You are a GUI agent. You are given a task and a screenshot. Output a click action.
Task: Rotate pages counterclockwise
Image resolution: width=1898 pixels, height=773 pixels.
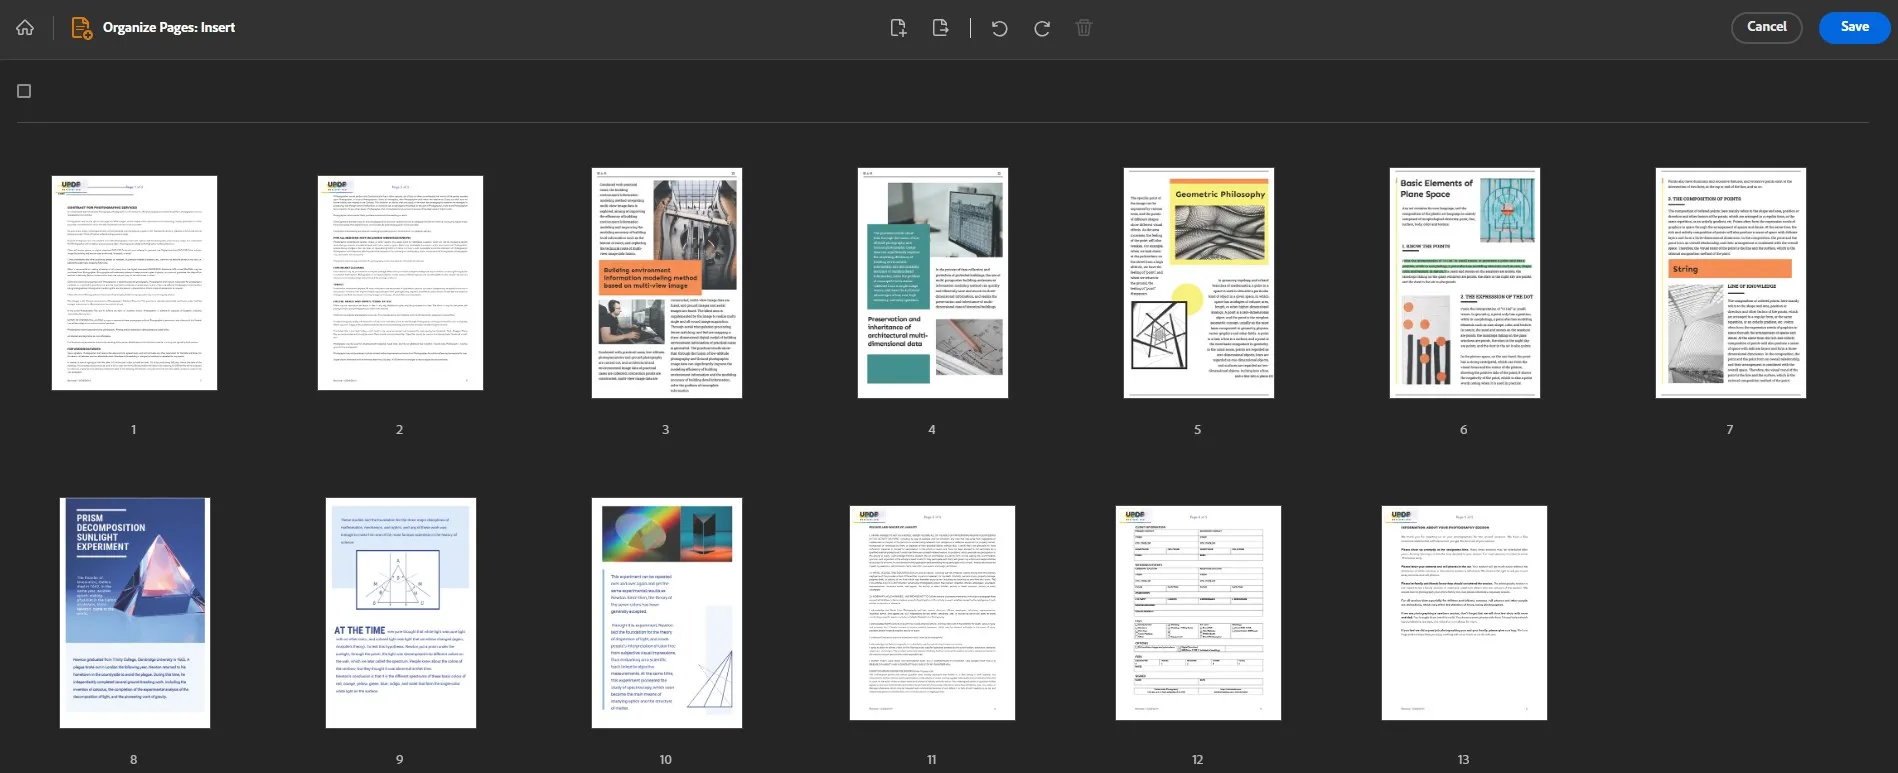(x=999, y=28)
